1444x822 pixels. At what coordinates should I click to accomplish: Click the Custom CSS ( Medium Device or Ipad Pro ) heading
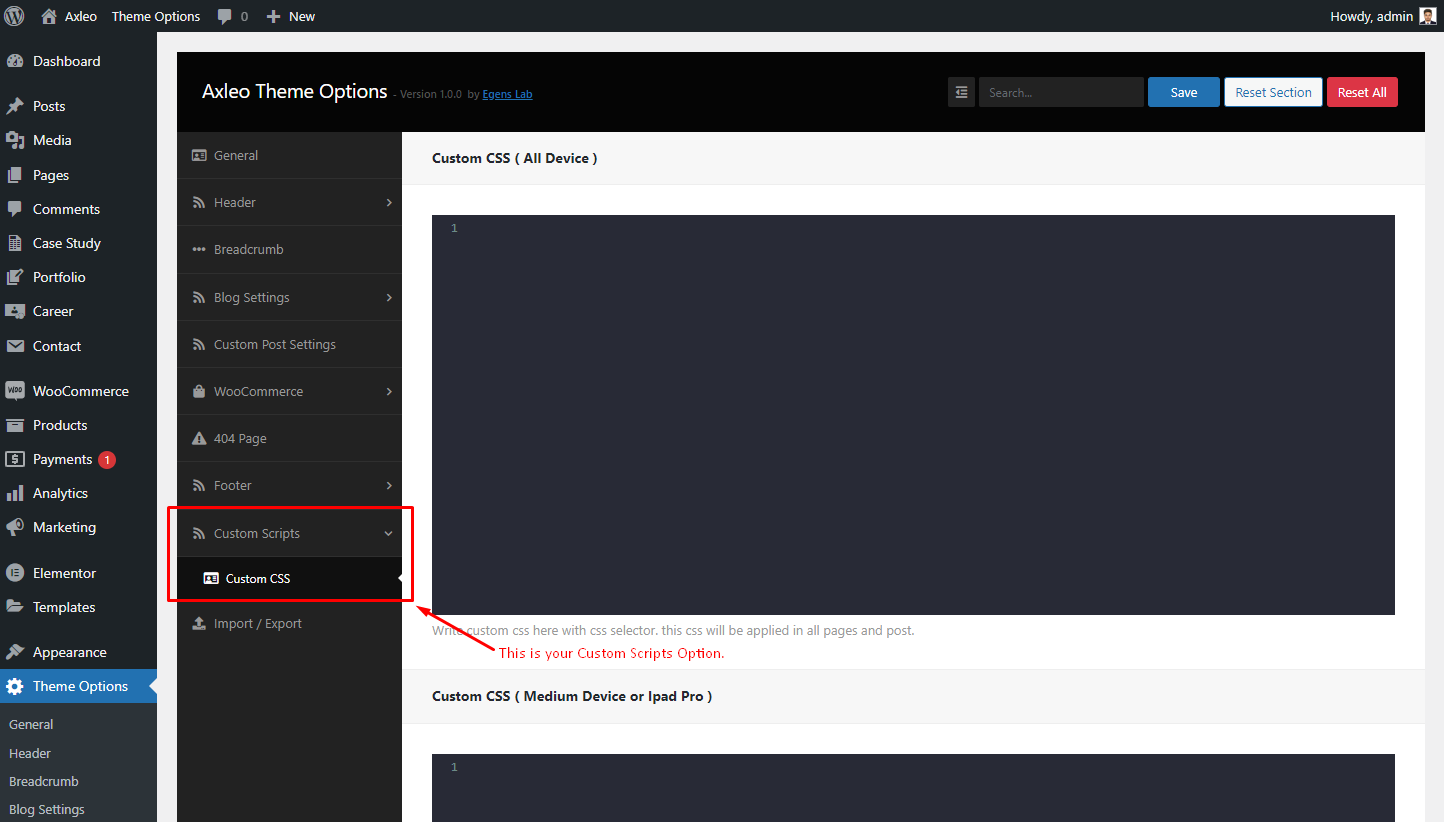click(x=572, y=696)
